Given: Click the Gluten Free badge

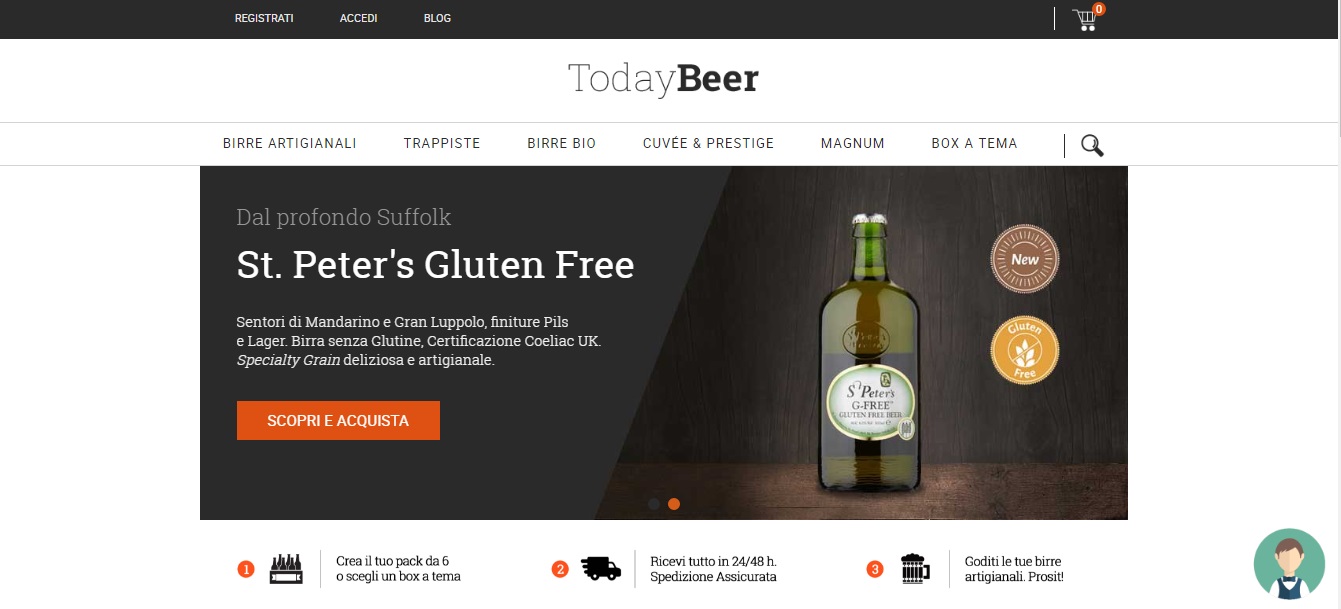Looking at the screenshot, I should tap(1025, 350).
